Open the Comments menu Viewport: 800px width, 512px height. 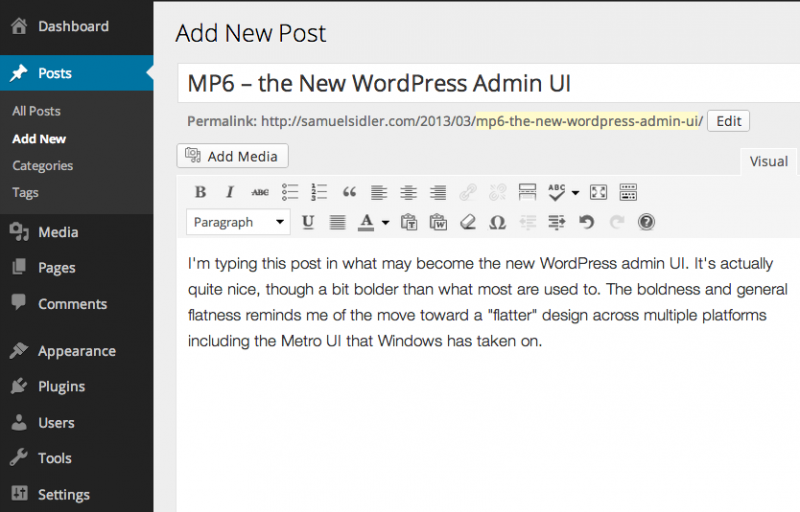pos(77,304)
